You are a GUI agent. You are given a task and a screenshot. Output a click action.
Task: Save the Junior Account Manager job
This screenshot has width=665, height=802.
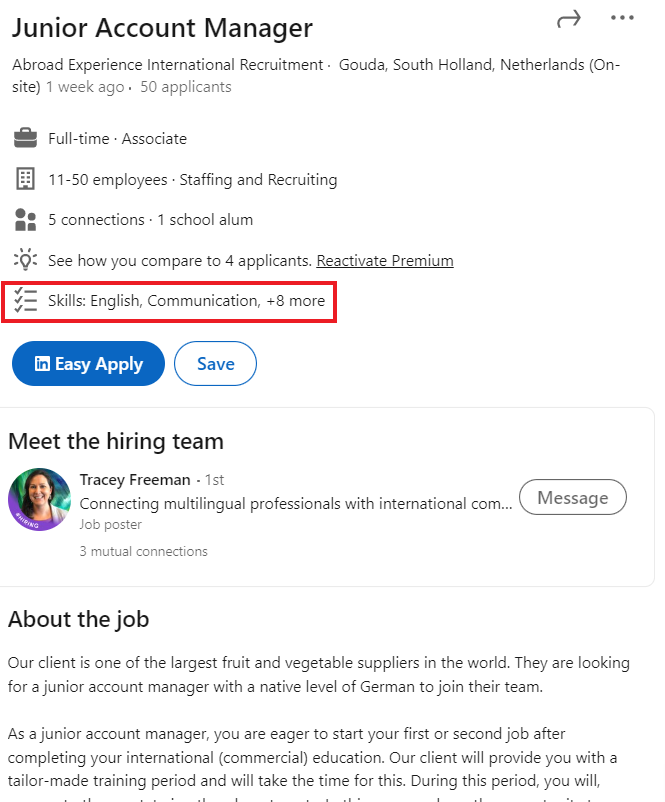pos(215,363)
